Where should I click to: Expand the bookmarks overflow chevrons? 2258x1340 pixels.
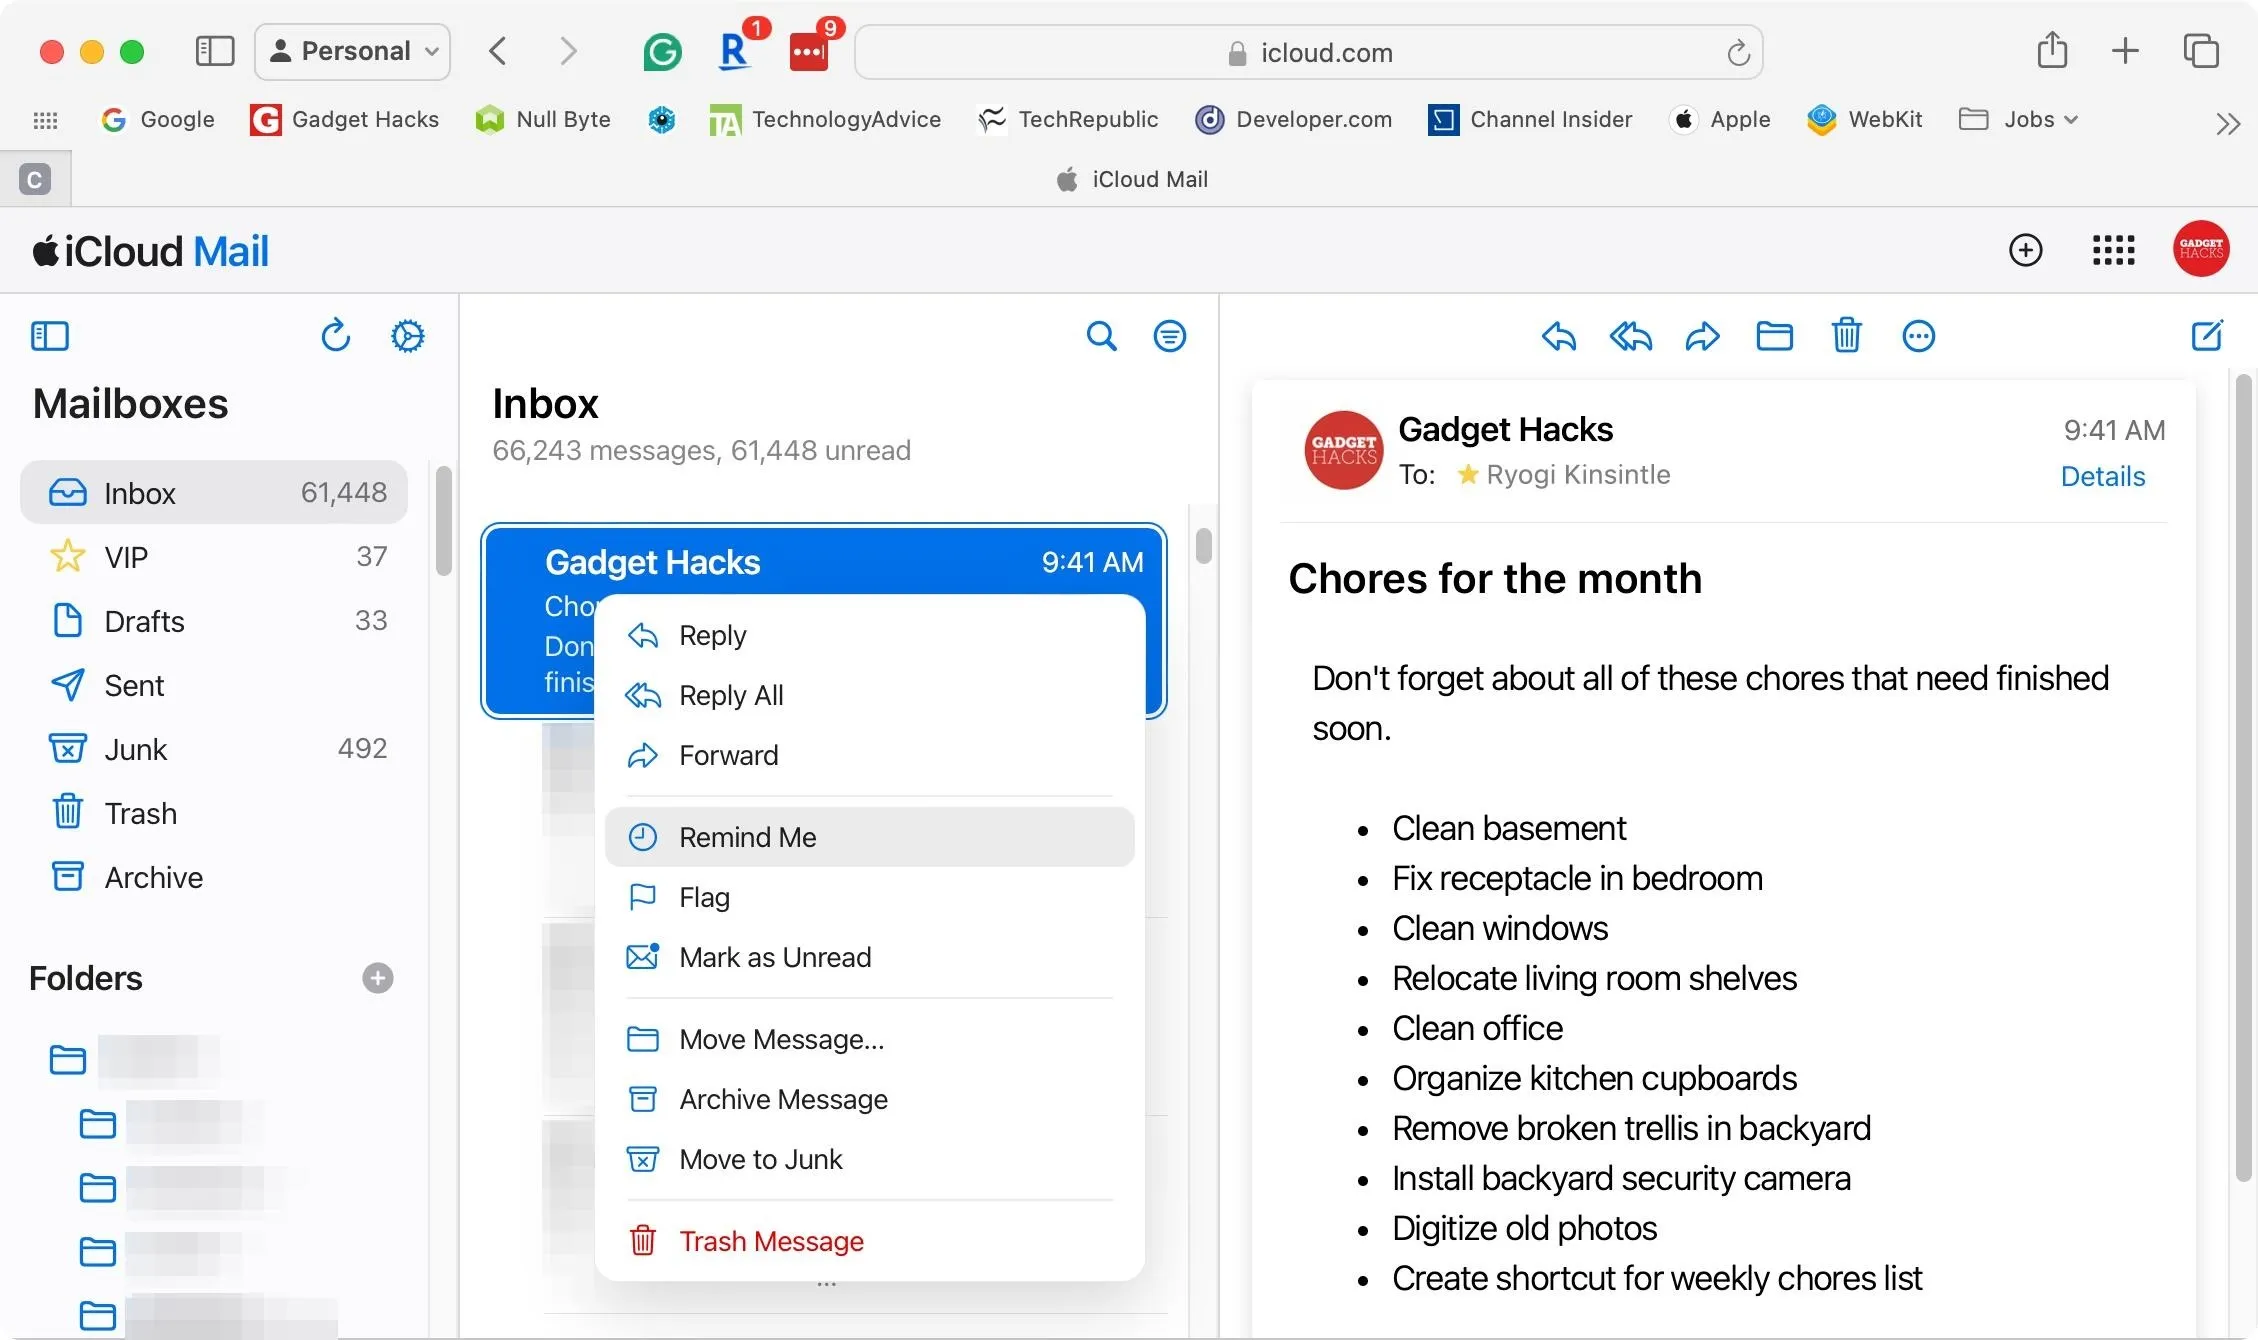2228,123
